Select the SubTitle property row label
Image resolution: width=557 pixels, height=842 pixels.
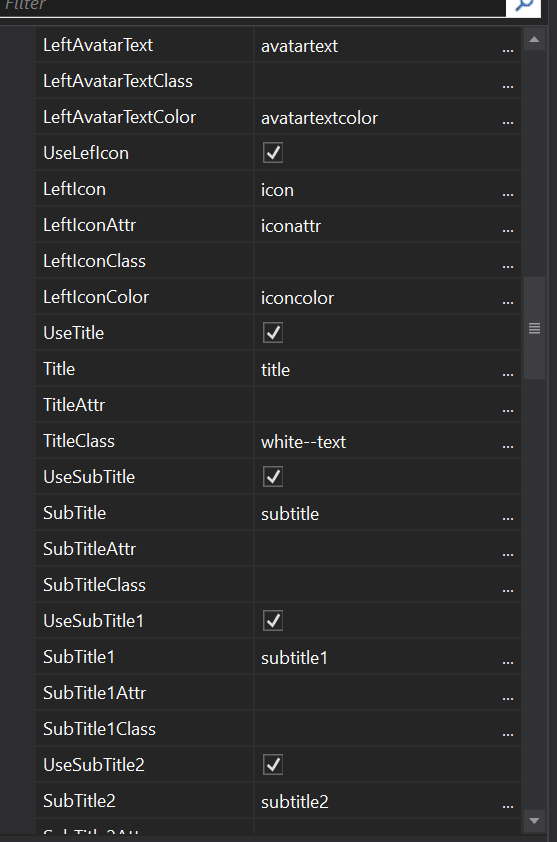75,513
